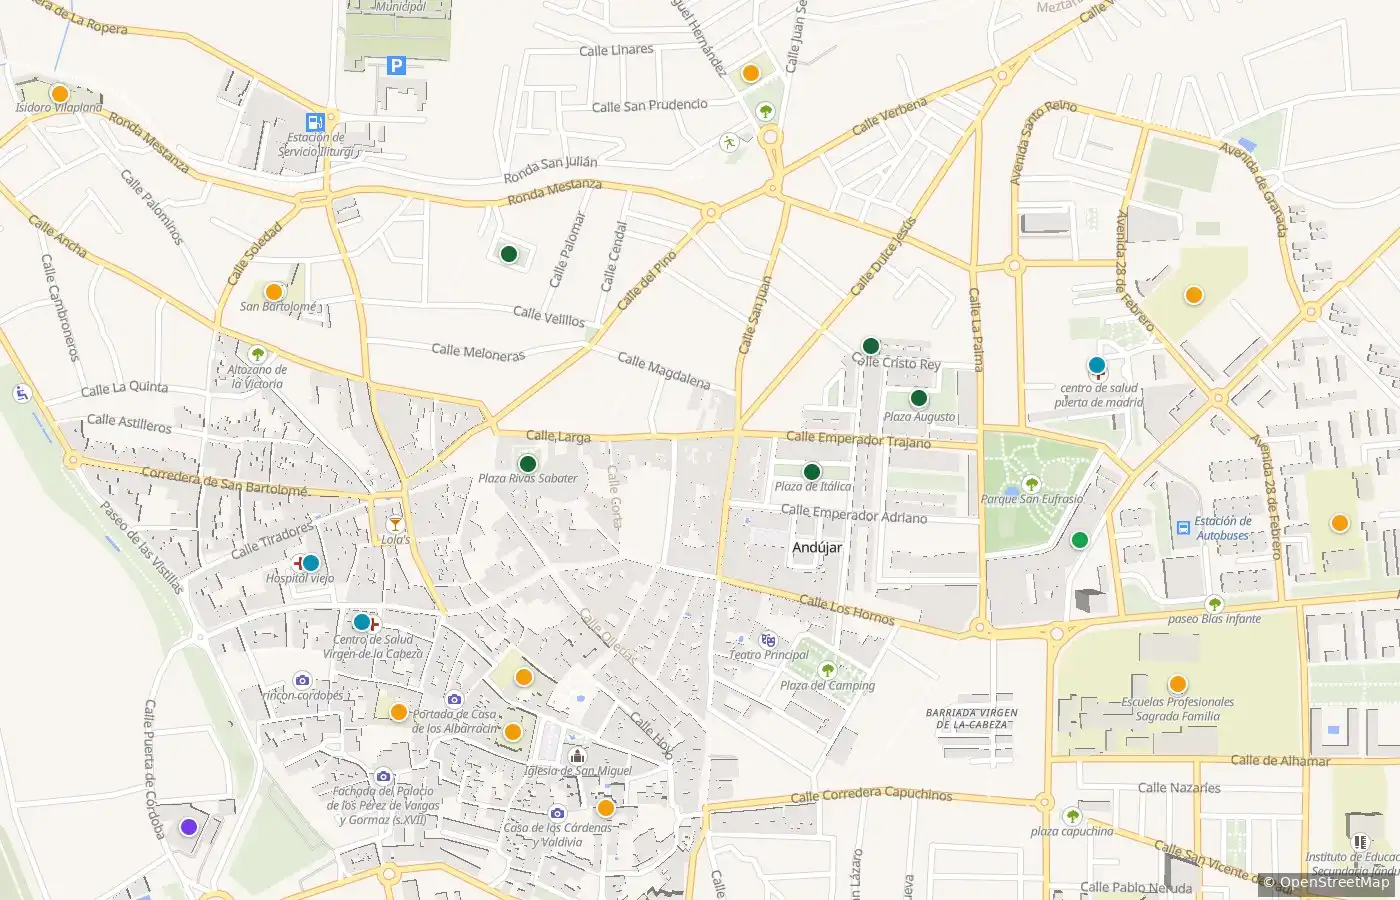
Task: Click the Ronda Mestanza label near Ronda San Julián
Action: 555,191
